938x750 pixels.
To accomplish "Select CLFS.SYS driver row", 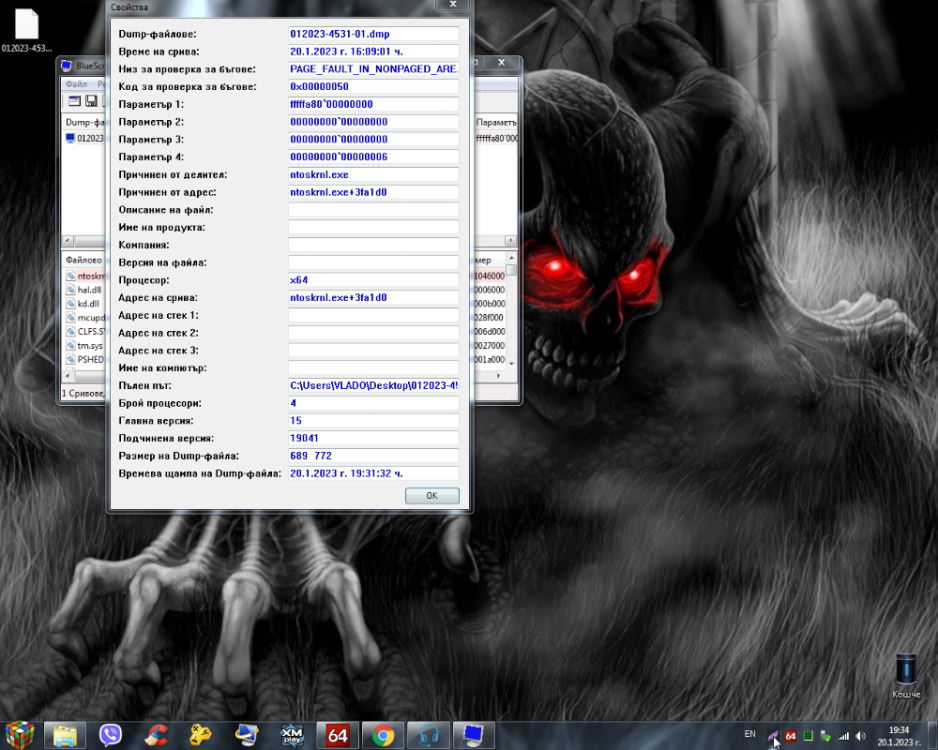I will coord(91,331).
